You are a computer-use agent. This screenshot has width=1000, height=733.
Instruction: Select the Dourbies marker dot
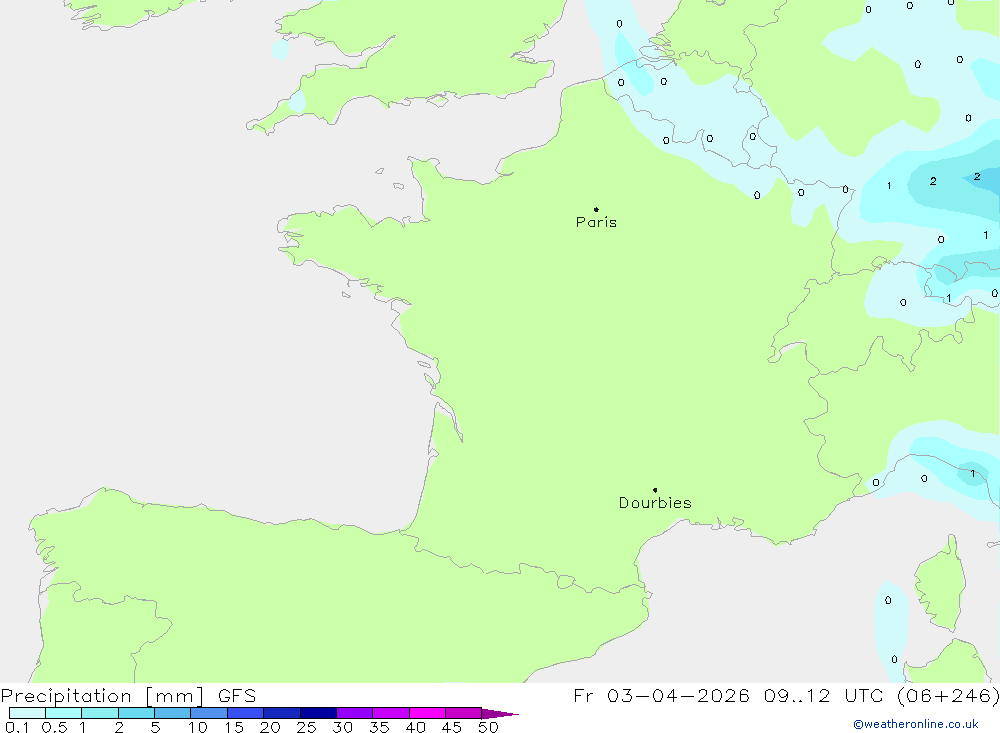tap(655, 490)
